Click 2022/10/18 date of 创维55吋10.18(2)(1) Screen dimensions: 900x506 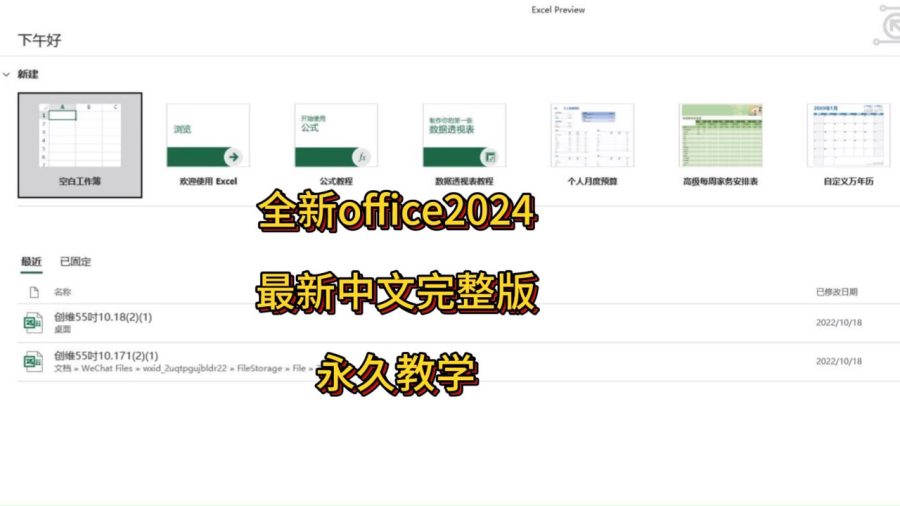(839, 322)
